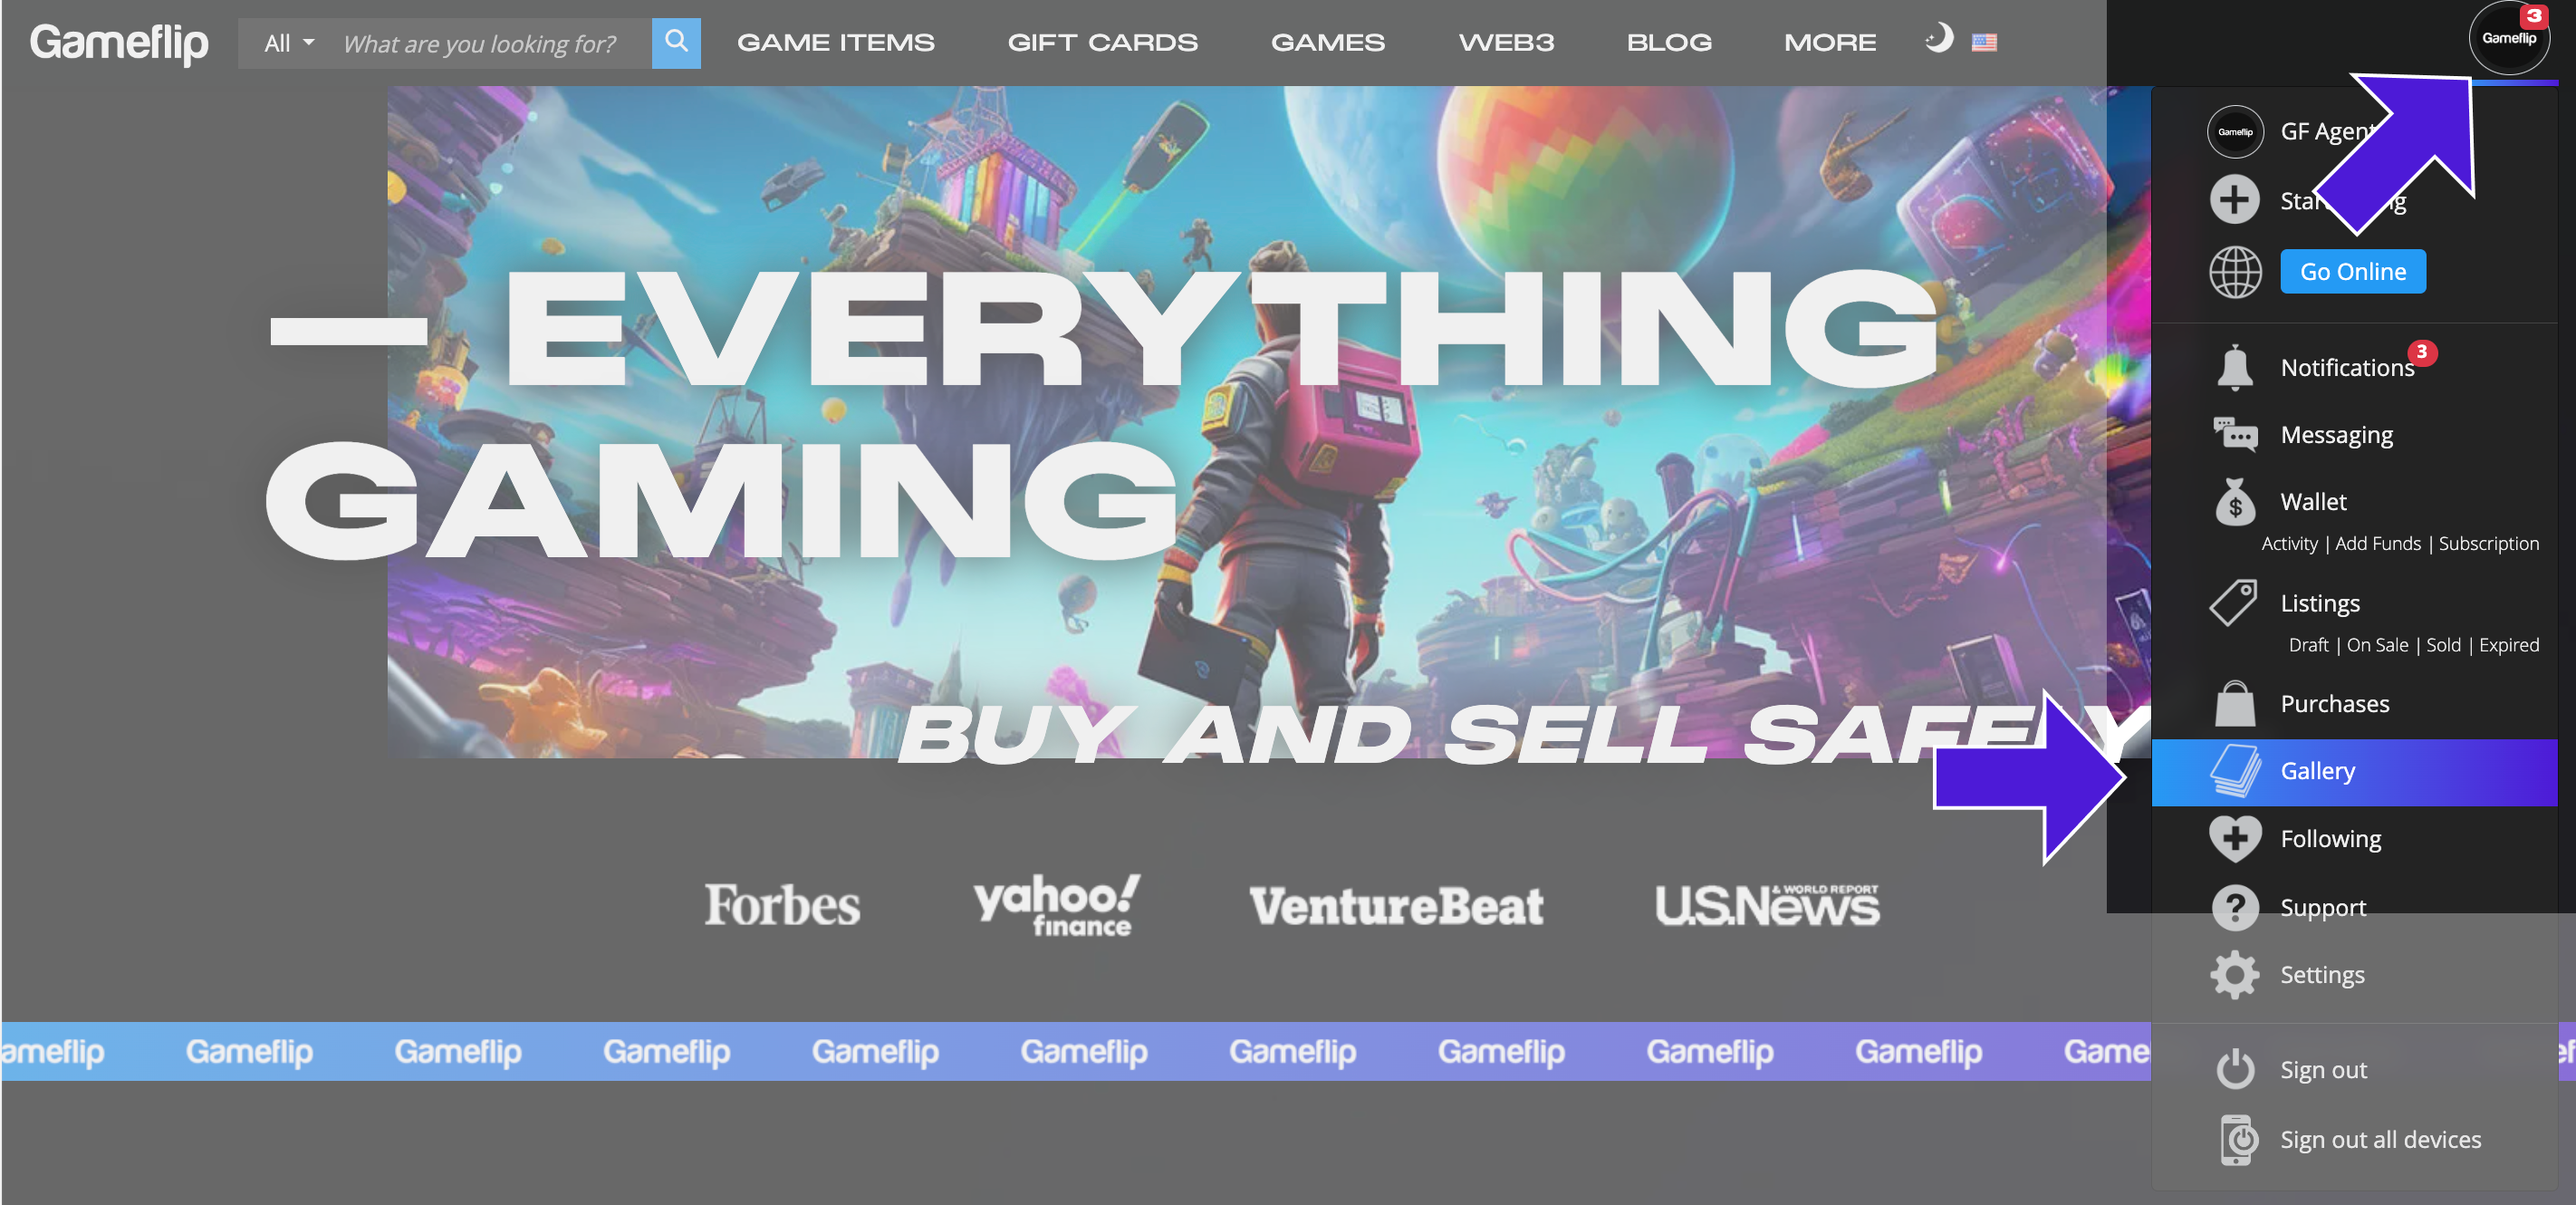
Task: Click Sign out all devices
Action: [x=2380, y=1139]
